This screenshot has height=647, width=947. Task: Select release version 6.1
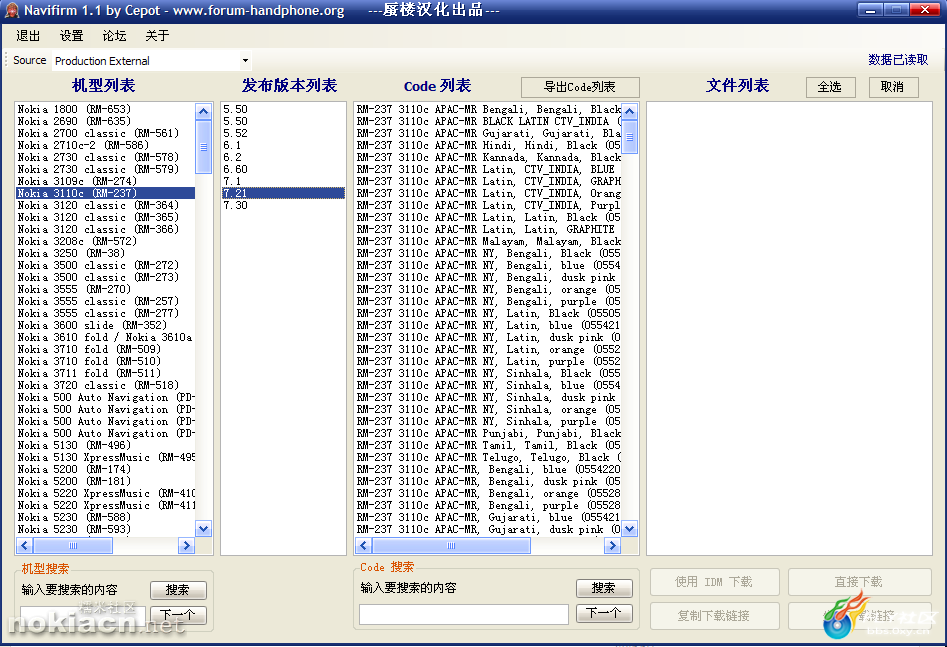coord(283,146)
